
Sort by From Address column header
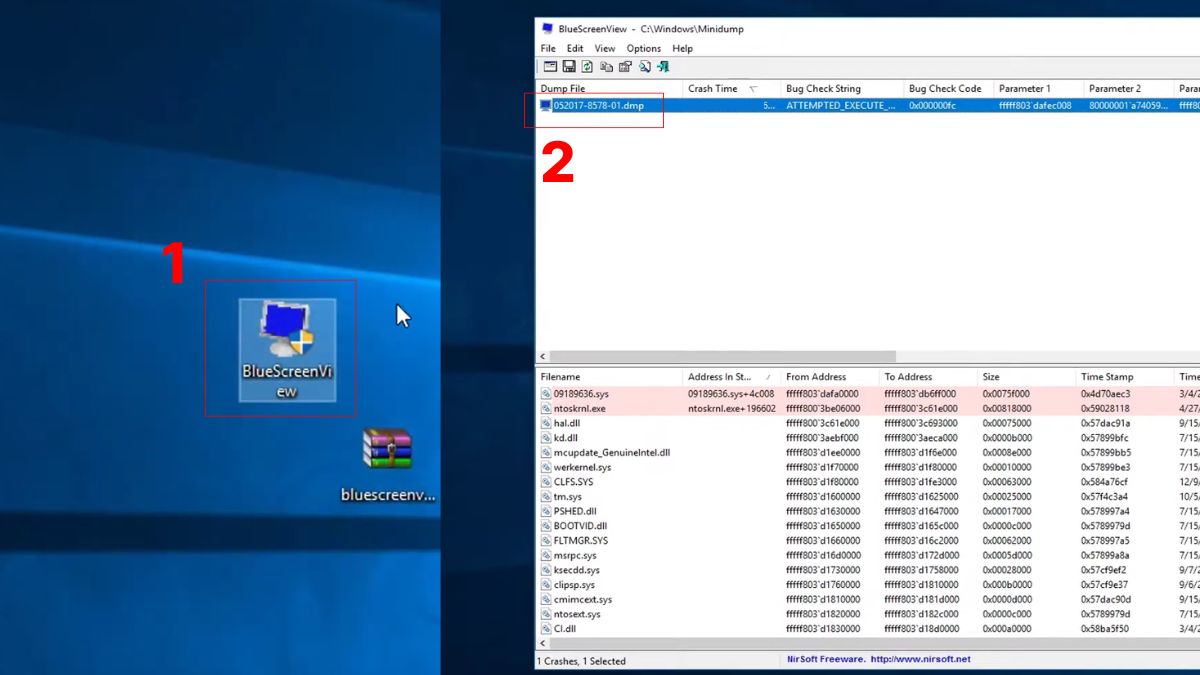point(829,377)
